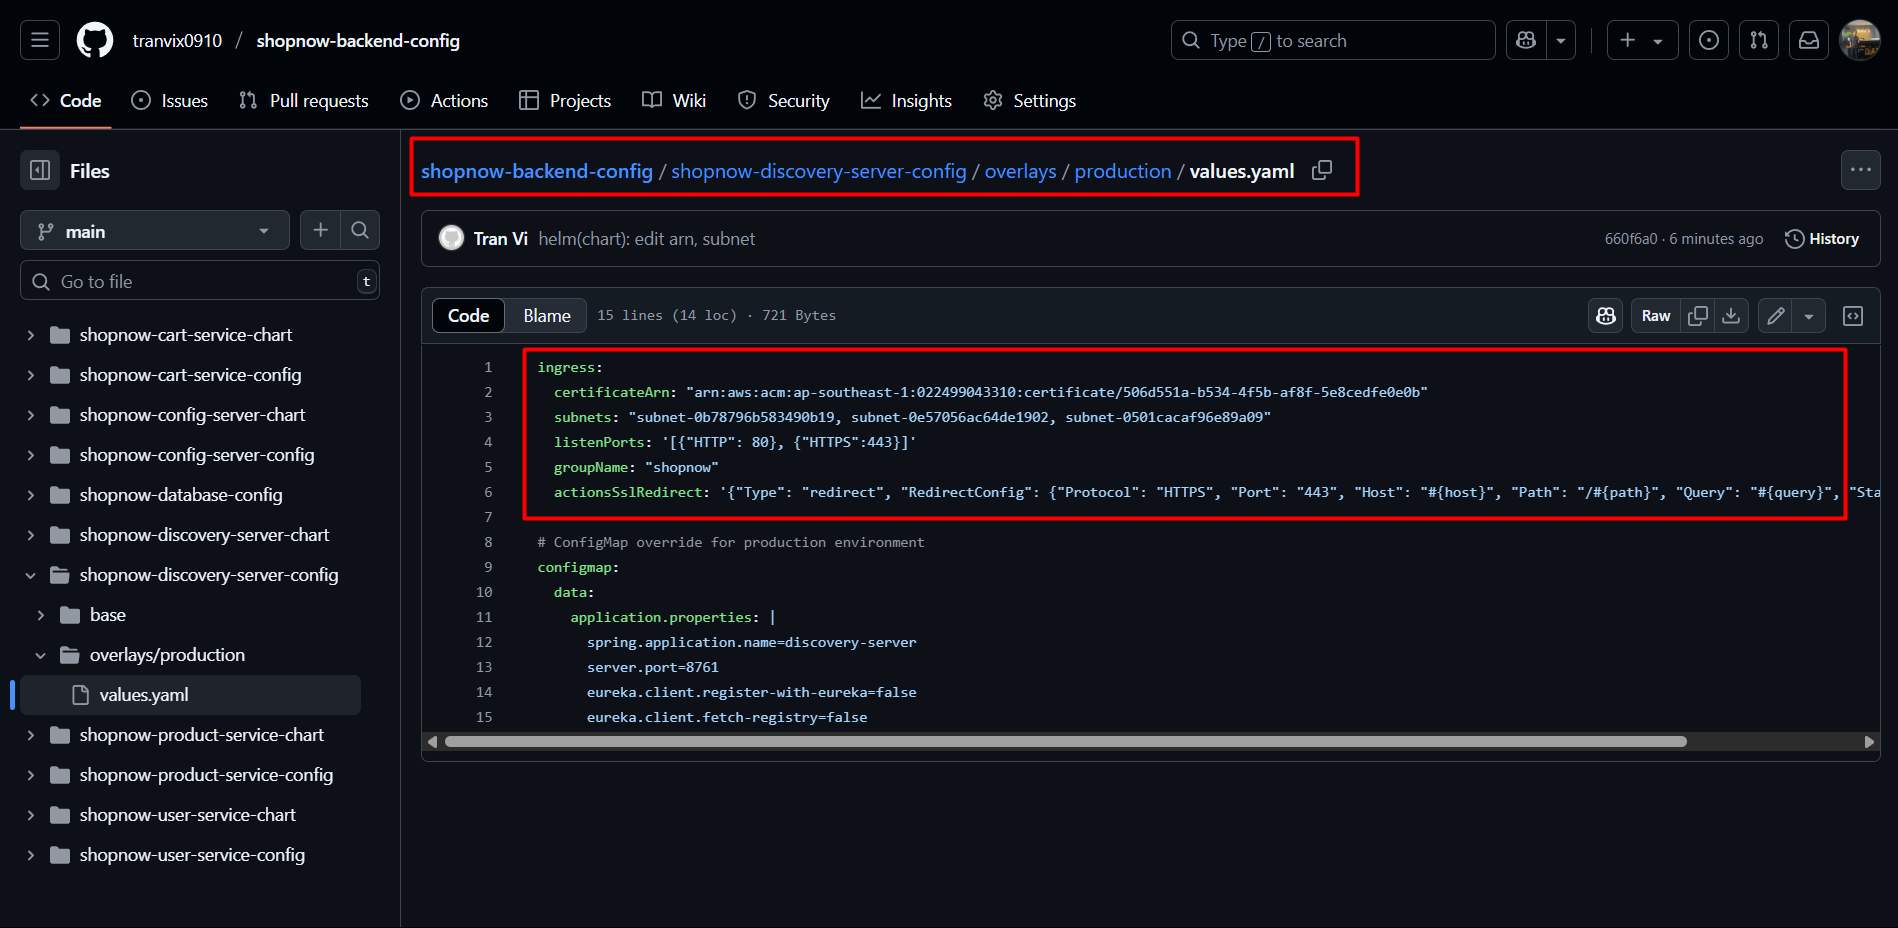The width and height of the screenshot is (1898, 928).
Task: Go to the Actions tab
Action: point(444,101)
